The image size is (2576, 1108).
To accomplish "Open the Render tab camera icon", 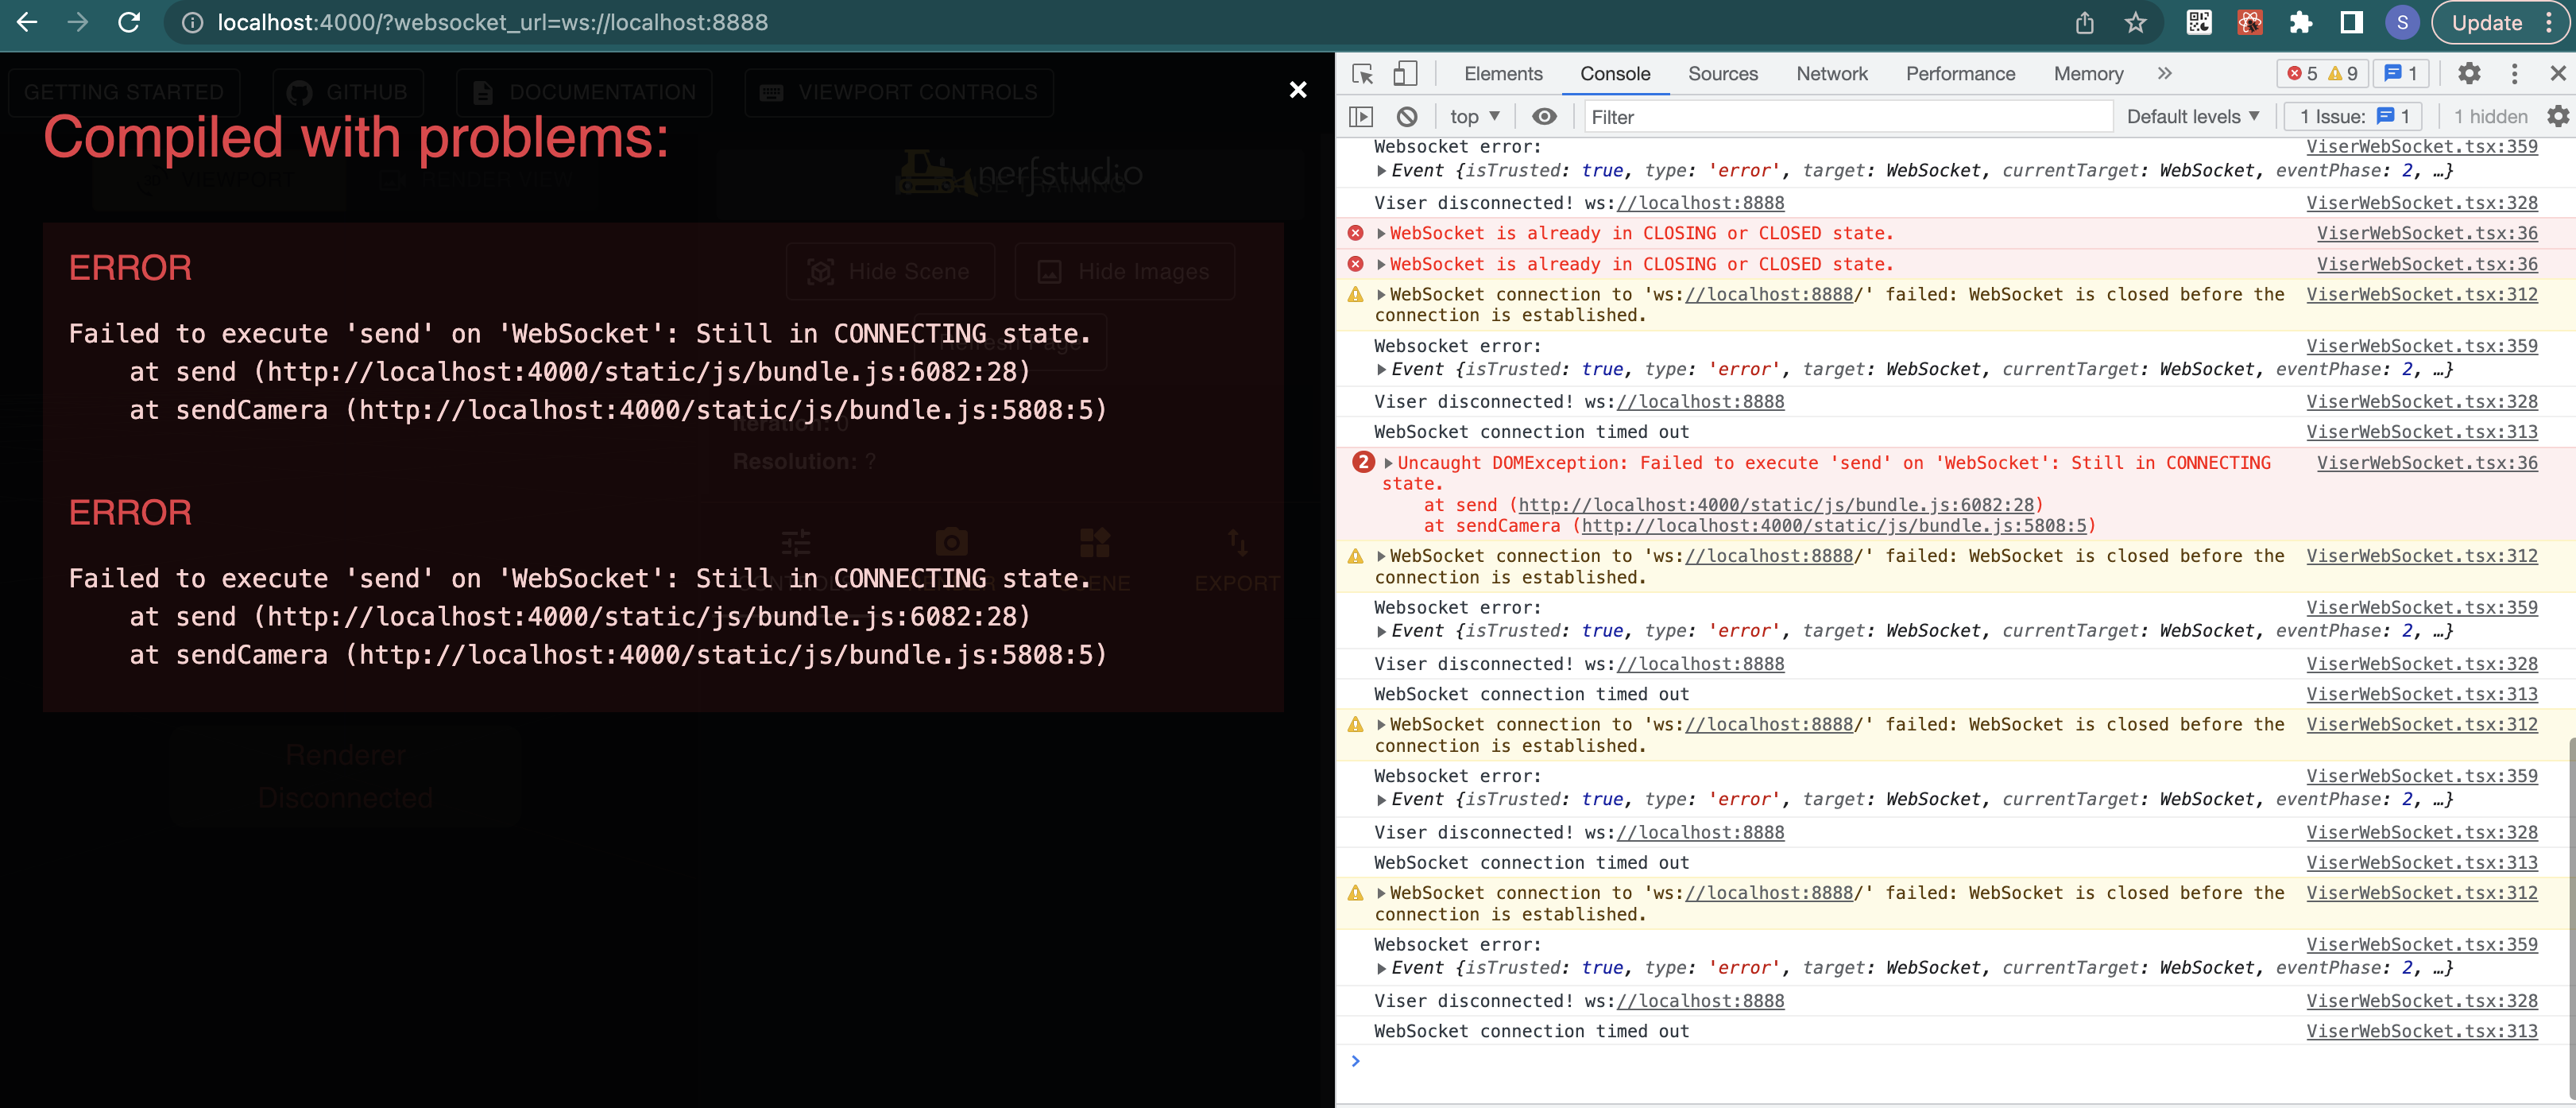I will tap(950, 543).
